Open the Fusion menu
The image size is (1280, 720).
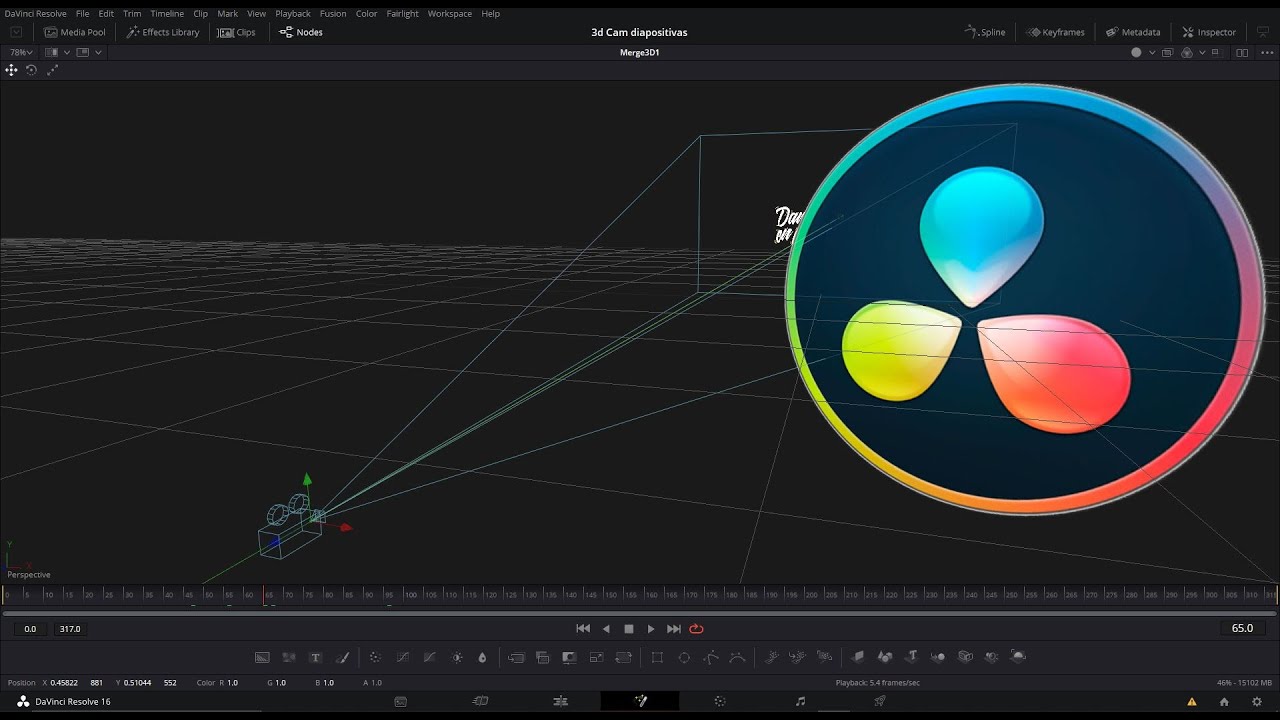click(x=333, y=14)
